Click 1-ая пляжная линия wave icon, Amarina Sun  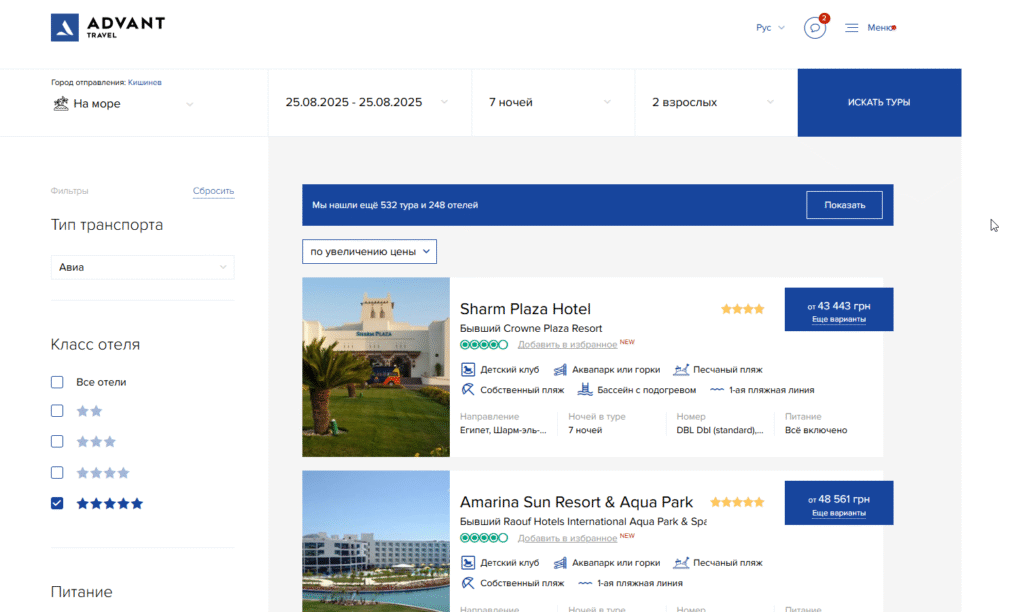coord(585,583)
